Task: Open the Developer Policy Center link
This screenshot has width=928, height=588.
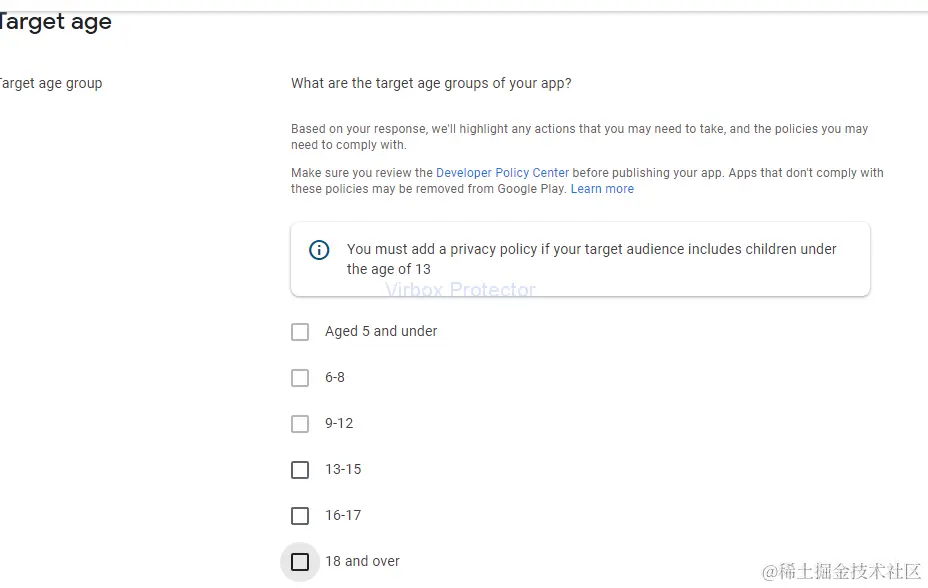Action: (502, 173)
